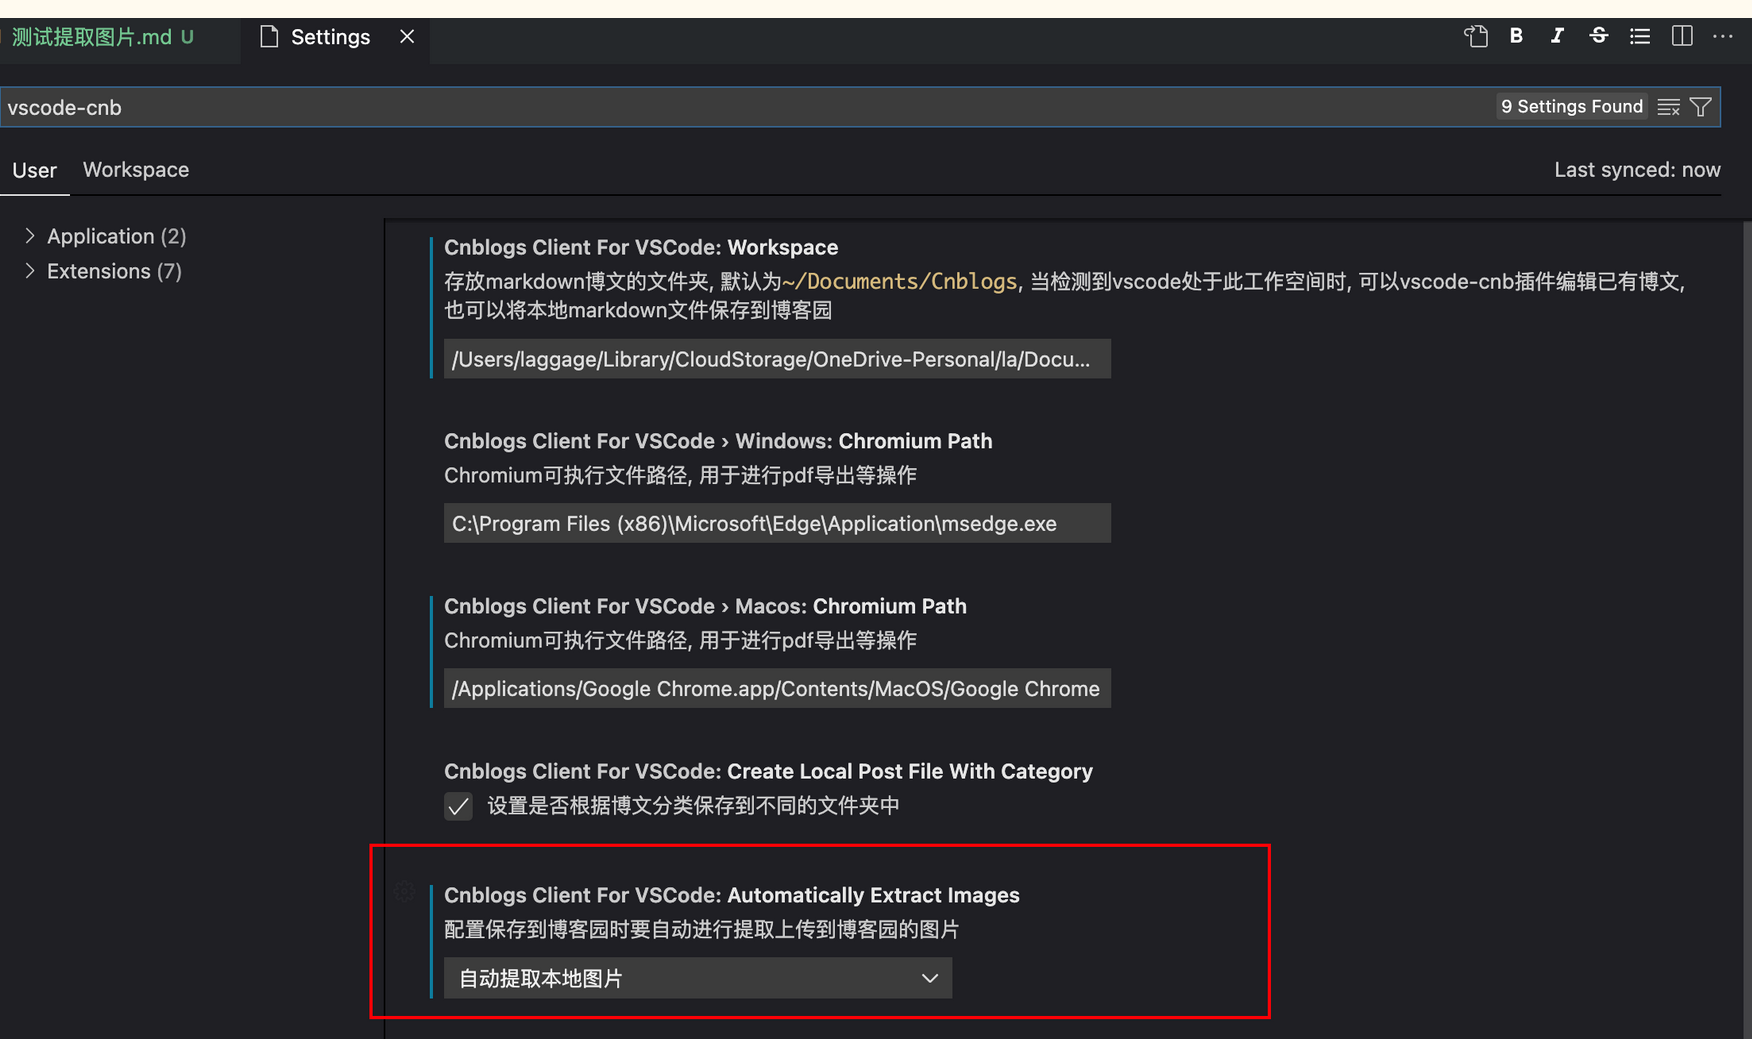
Task: Split the editor to the right
Action: click(1682, 36)
